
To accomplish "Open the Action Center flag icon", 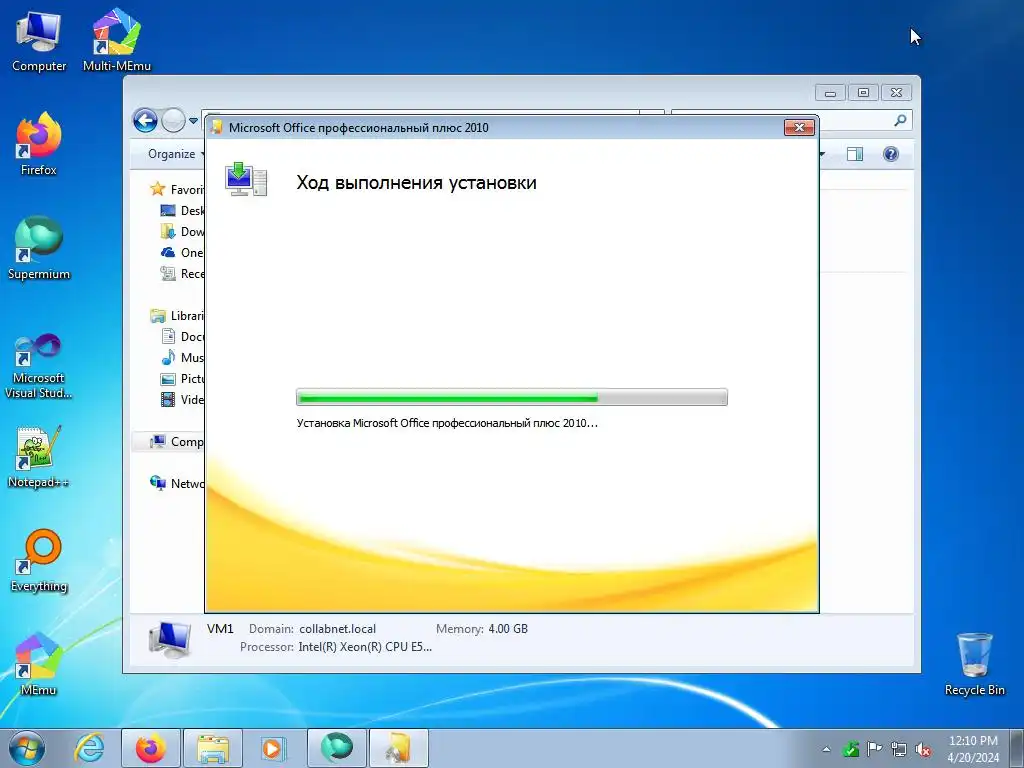I will tap(874, 749).
